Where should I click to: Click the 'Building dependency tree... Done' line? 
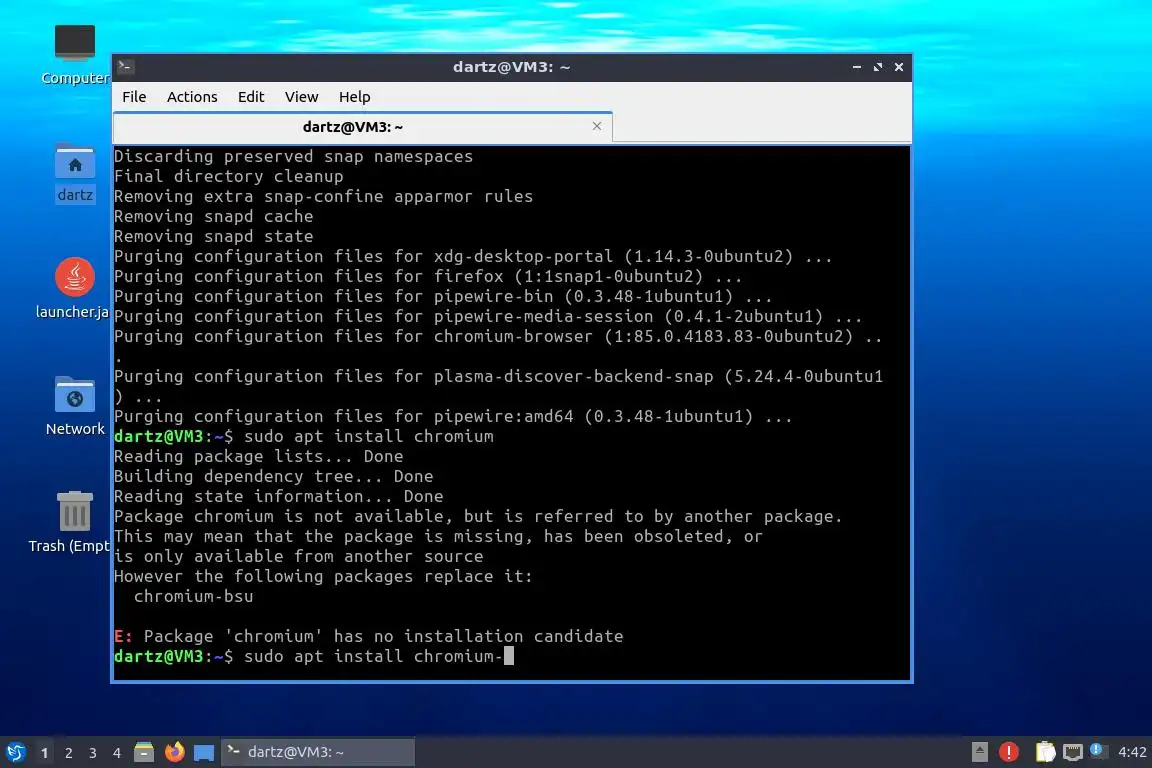coord(273,476)
